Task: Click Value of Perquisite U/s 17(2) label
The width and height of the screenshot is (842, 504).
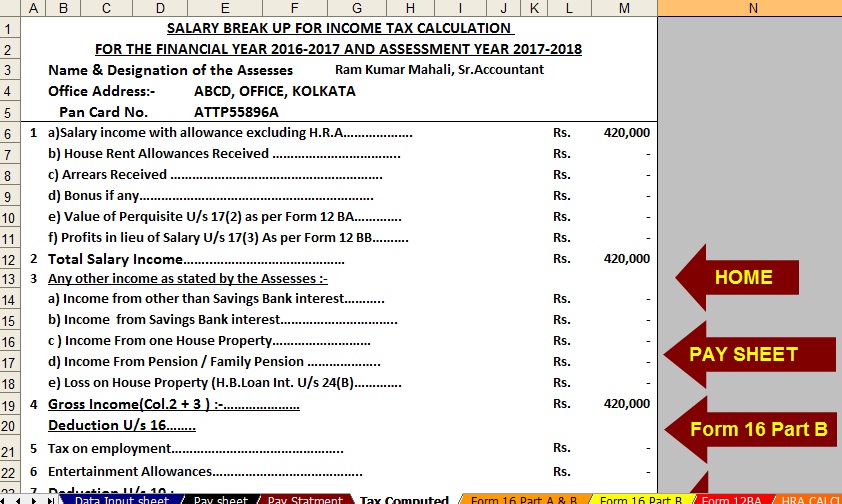Action: click(x=224, y=217)
